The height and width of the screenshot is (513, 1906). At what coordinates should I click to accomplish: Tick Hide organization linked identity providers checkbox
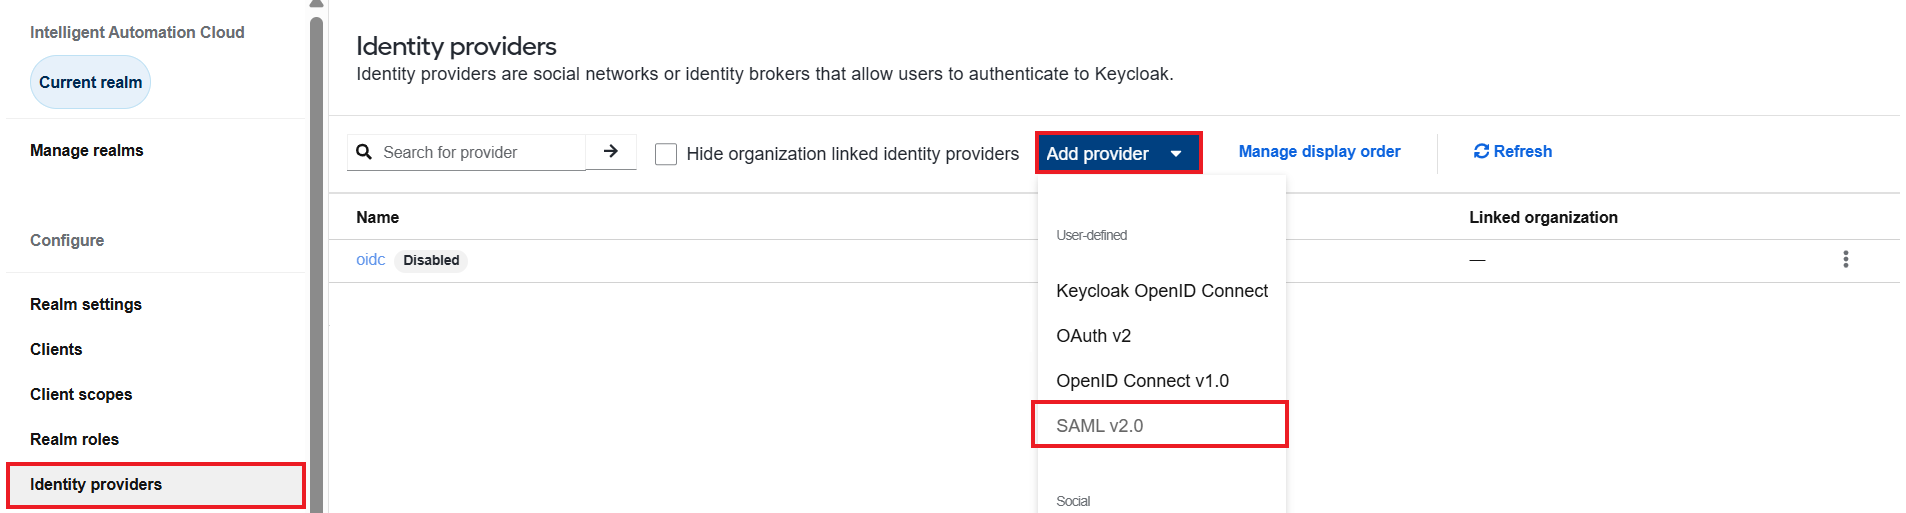tap(666, 154)
